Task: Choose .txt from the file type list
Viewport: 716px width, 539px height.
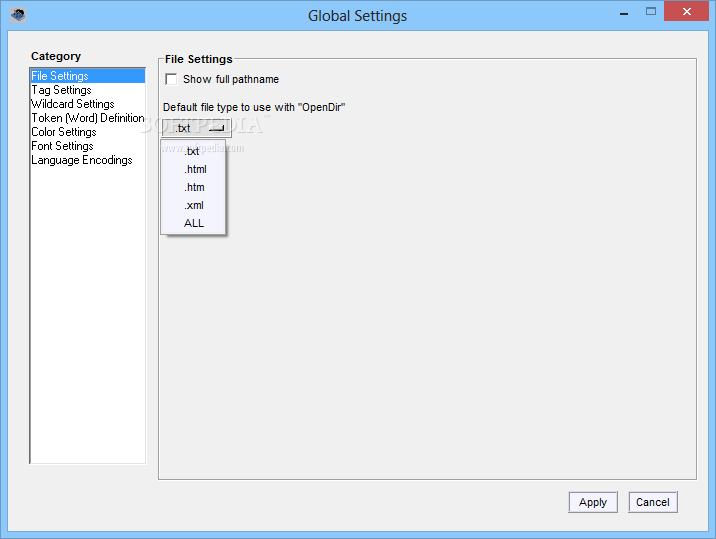Action: tap(193, 151)
